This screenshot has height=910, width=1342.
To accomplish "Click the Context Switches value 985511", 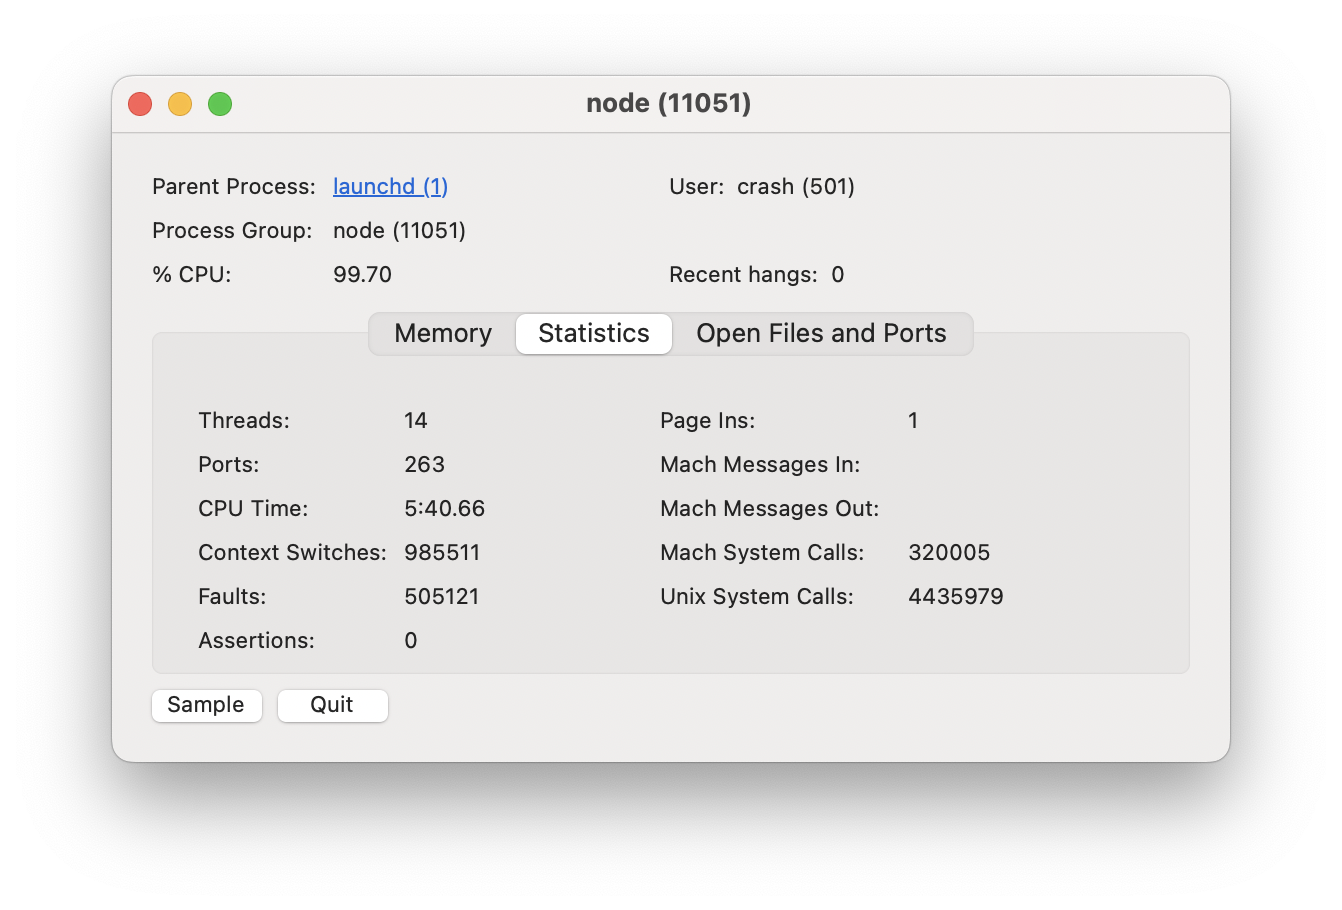I will click(441, 552).
